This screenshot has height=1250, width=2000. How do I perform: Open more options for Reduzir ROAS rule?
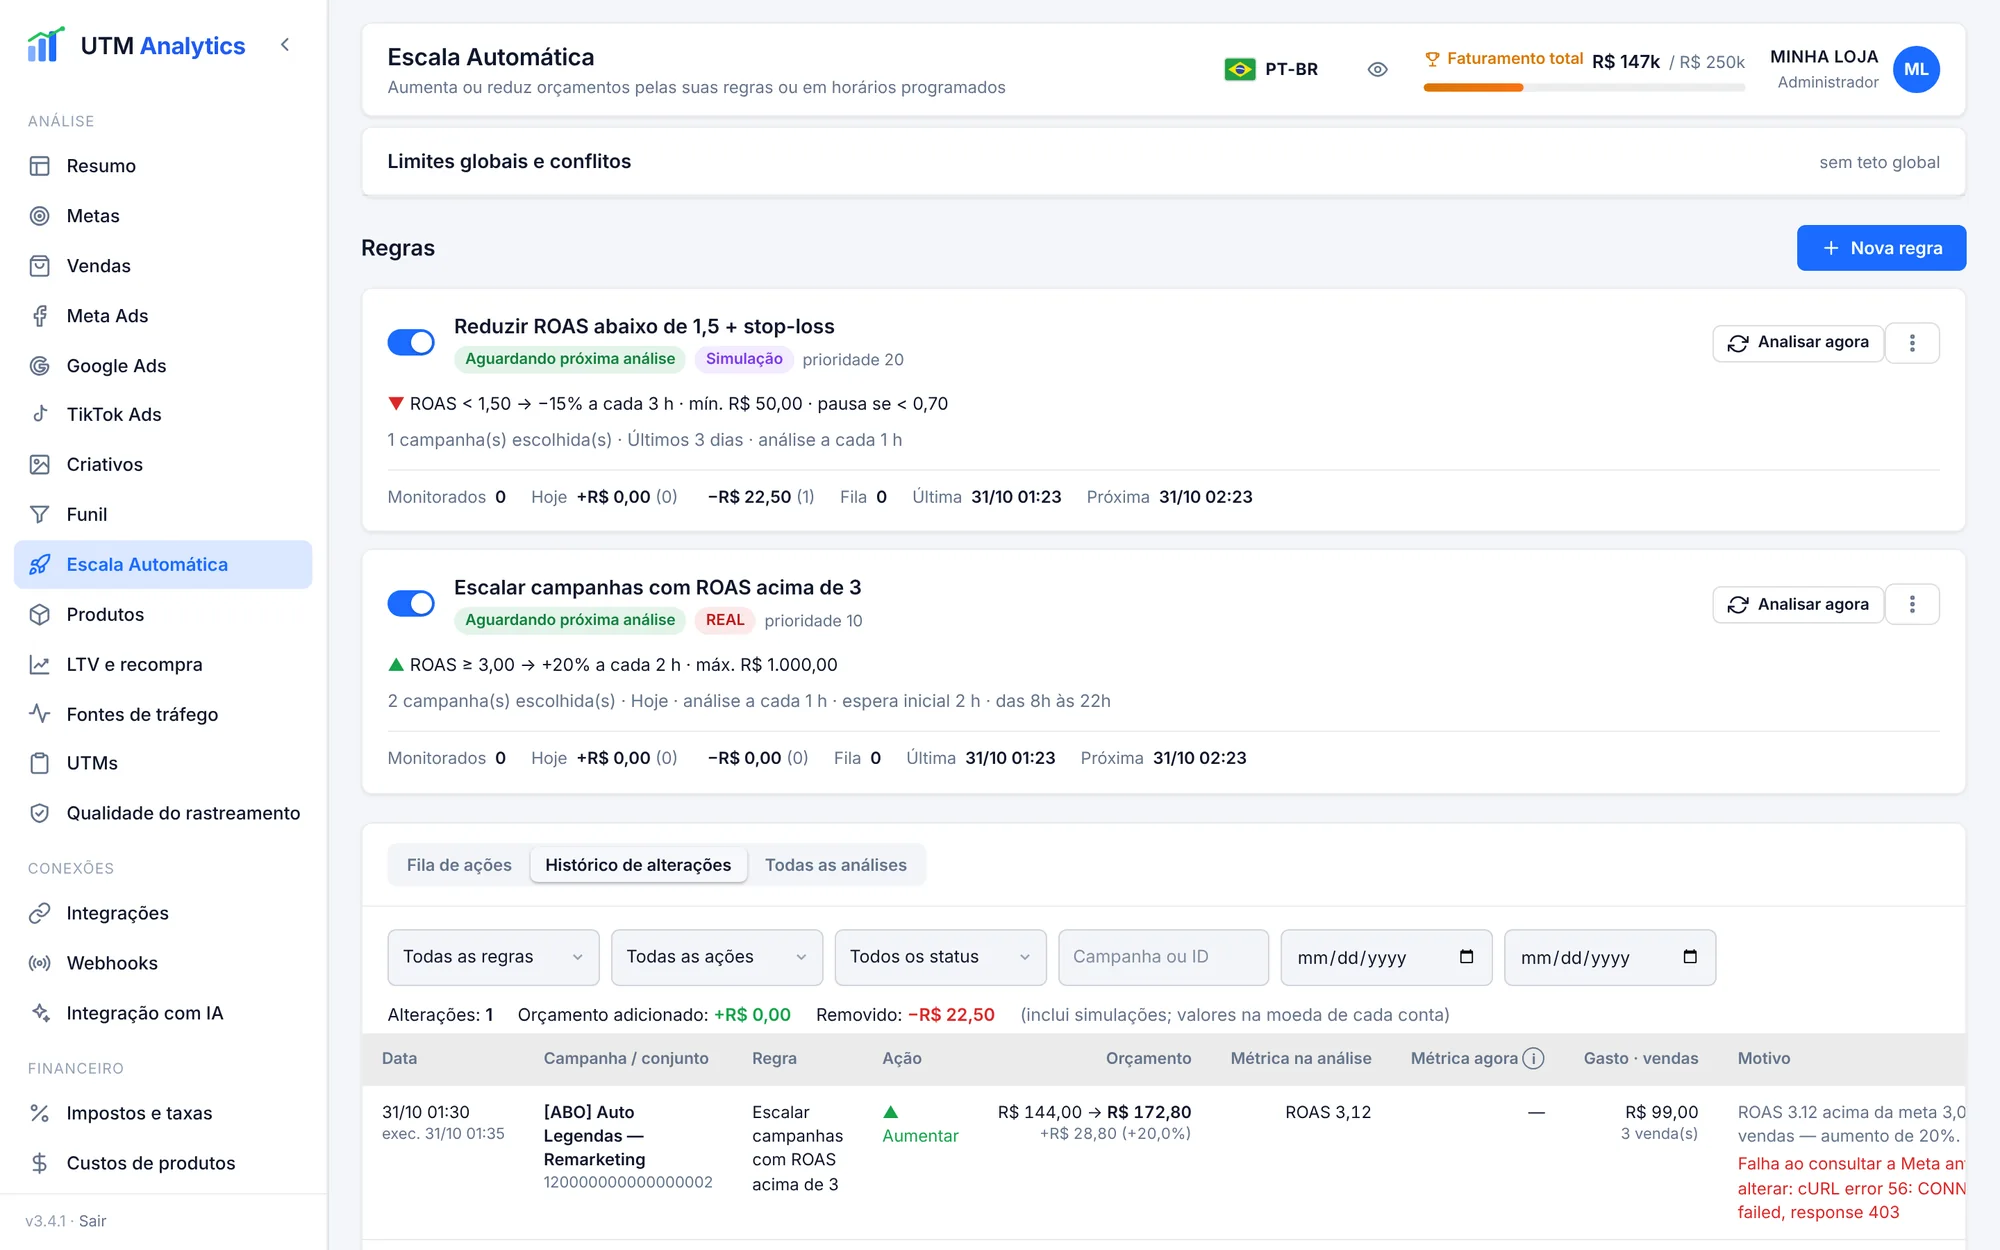pos(1912,343)
